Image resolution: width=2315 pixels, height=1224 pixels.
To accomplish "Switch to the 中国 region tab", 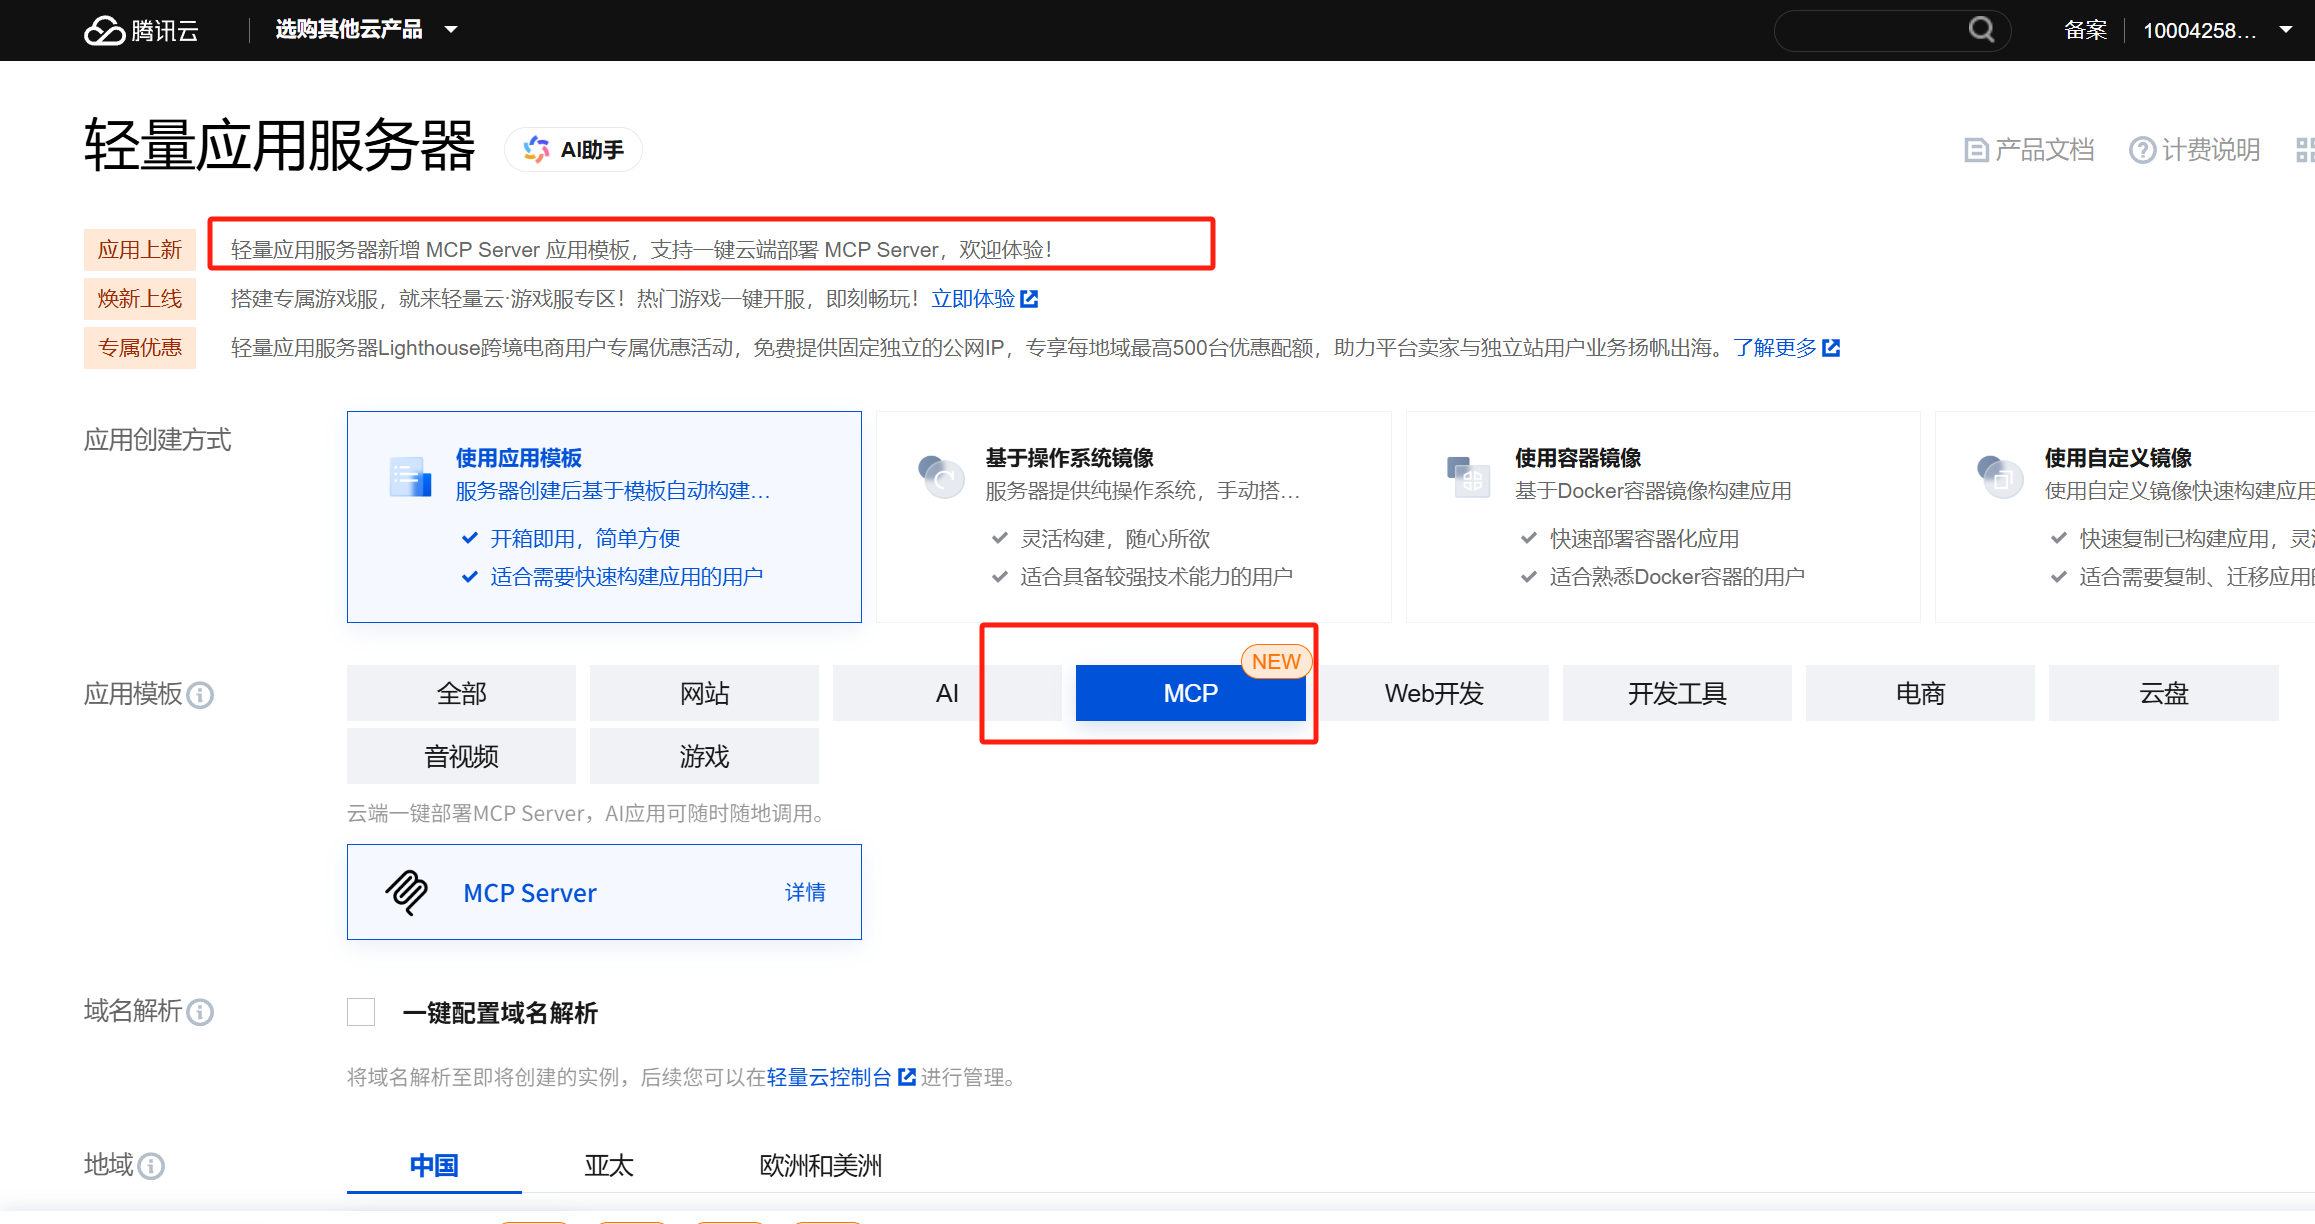I will 434,1165.
